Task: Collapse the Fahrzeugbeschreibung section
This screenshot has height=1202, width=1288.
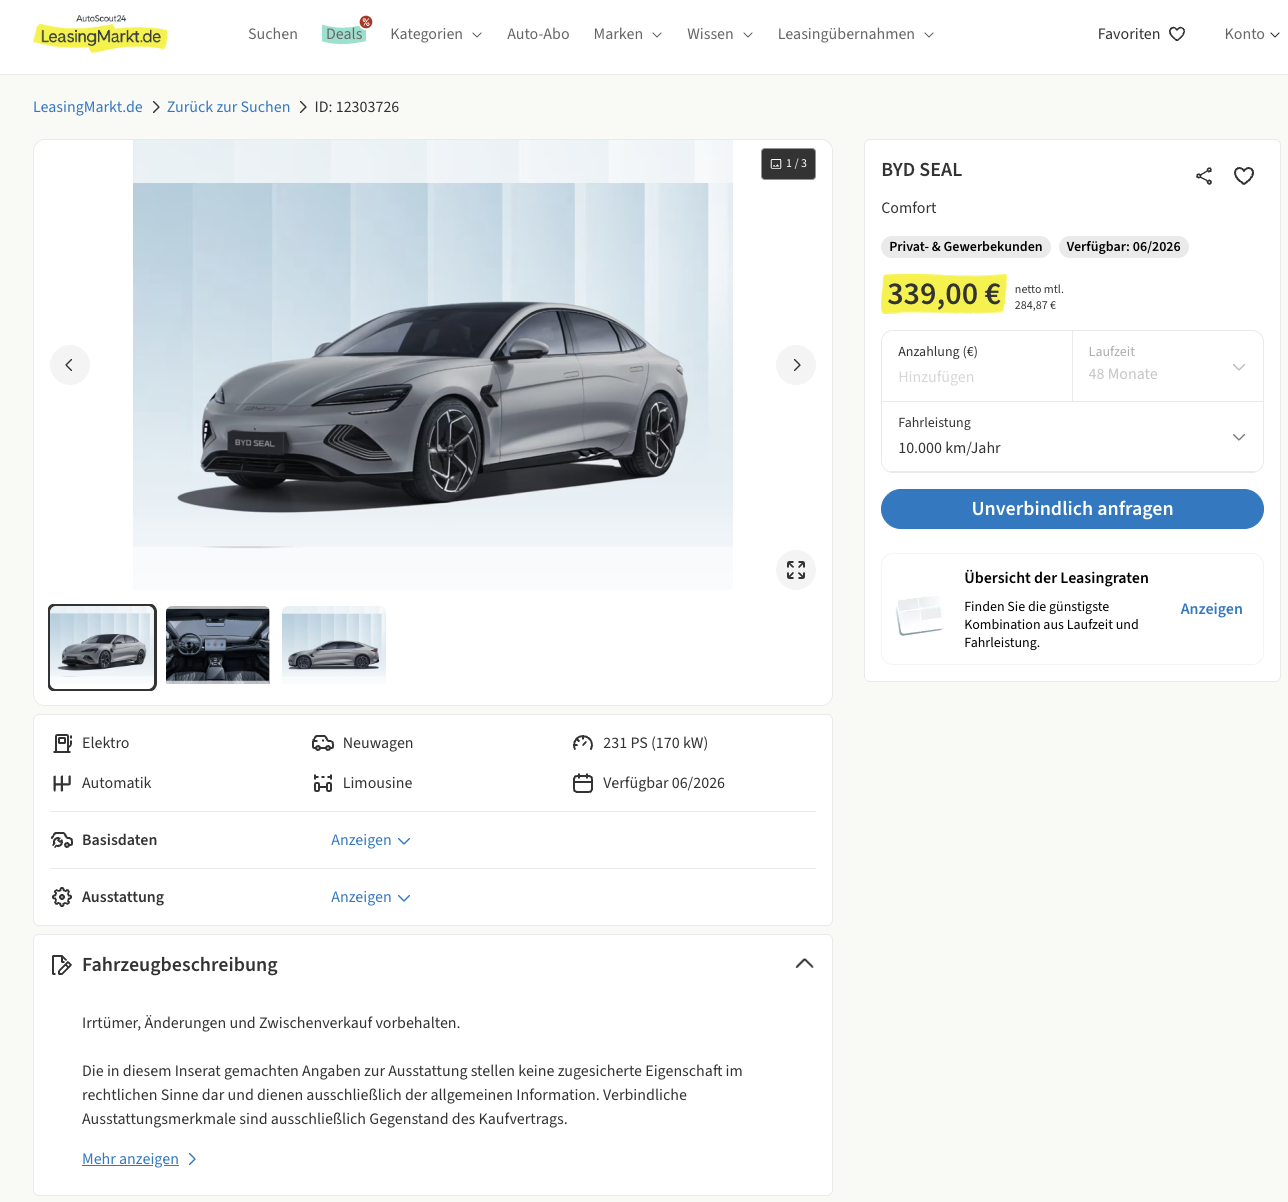Action: pos(804,964)
